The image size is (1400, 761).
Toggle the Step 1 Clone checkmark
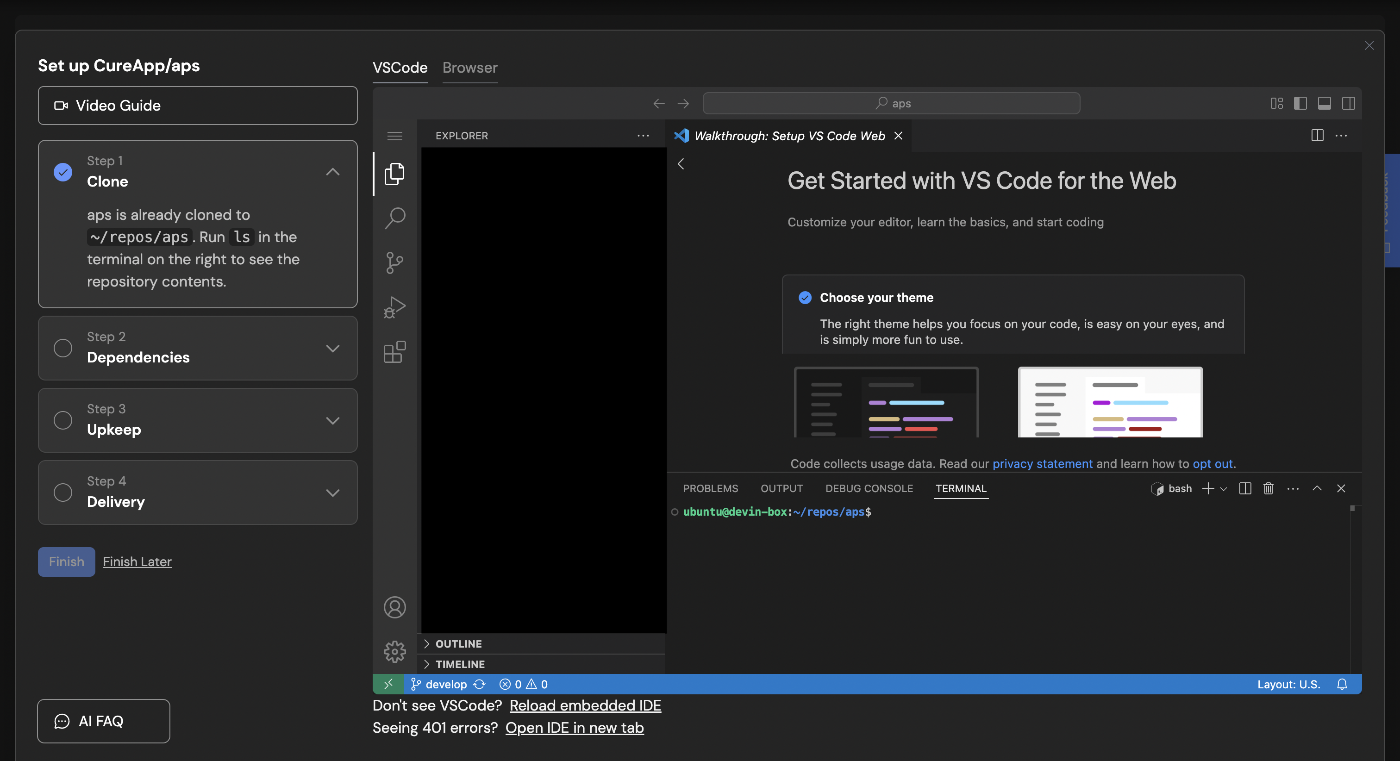[x=63, y=172]
